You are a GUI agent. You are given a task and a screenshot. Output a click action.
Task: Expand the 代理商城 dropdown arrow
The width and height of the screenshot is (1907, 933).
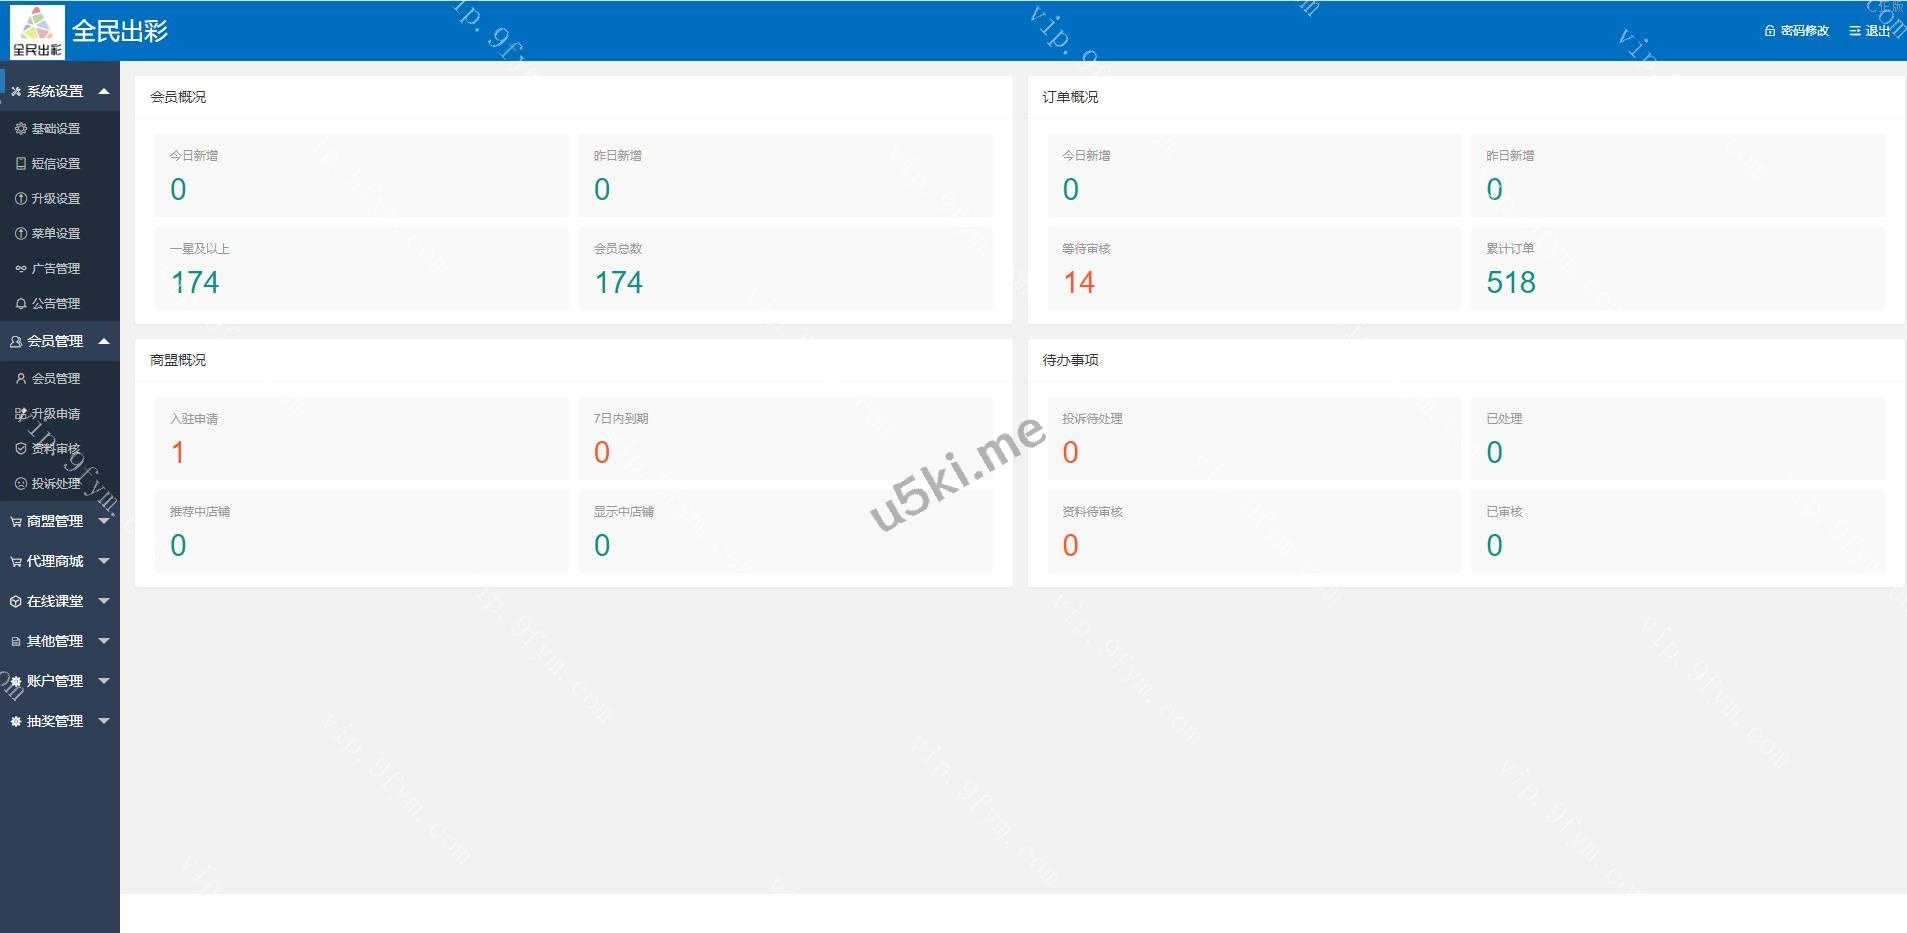[104, 561]
